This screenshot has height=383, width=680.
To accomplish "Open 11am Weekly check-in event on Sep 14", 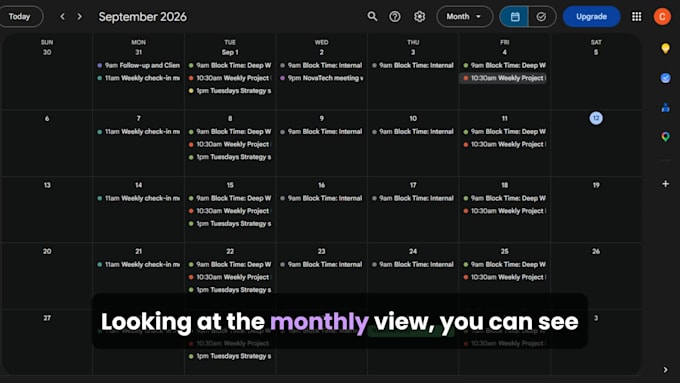I will 138,198.
